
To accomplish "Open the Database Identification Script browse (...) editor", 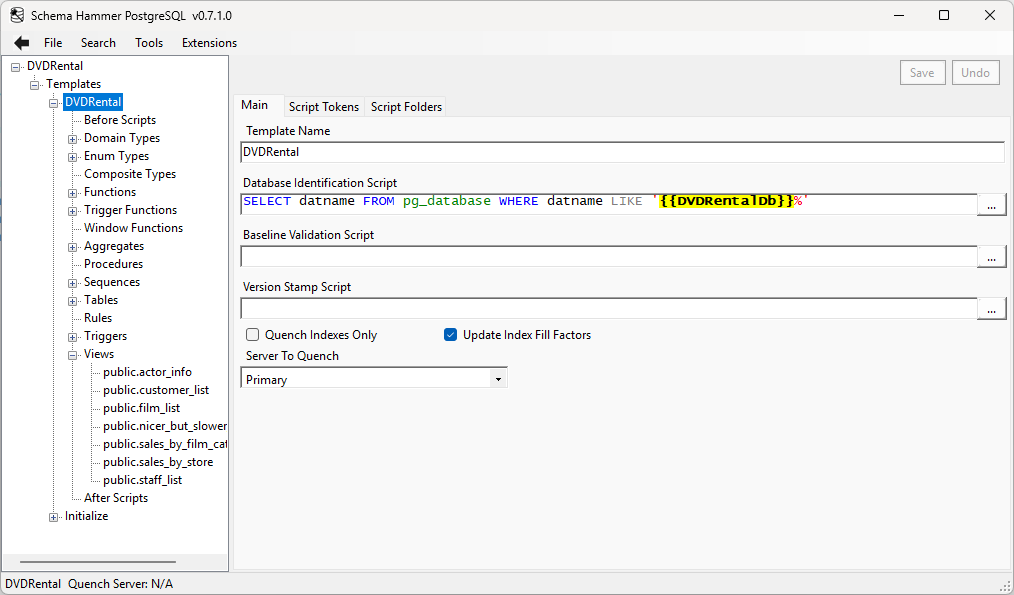I will coord(991,204).
